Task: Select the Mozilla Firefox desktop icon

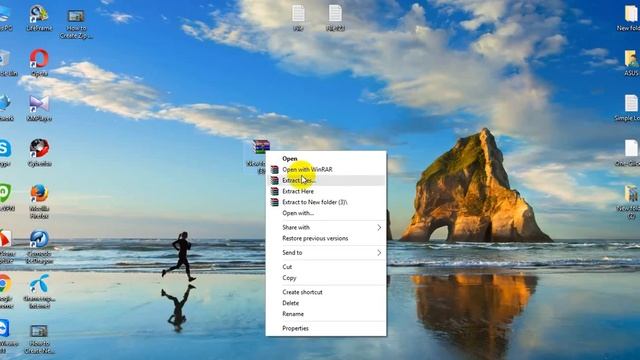Action: click(39, 202)
